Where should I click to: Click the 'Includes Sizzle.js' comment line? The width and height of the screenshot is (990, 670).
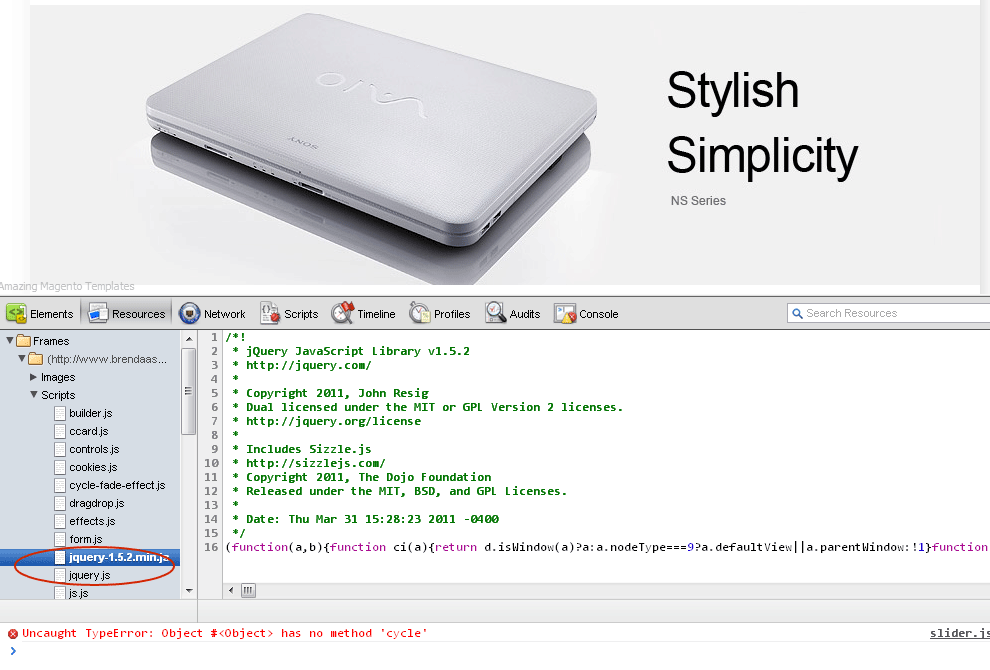click(308, 450)
